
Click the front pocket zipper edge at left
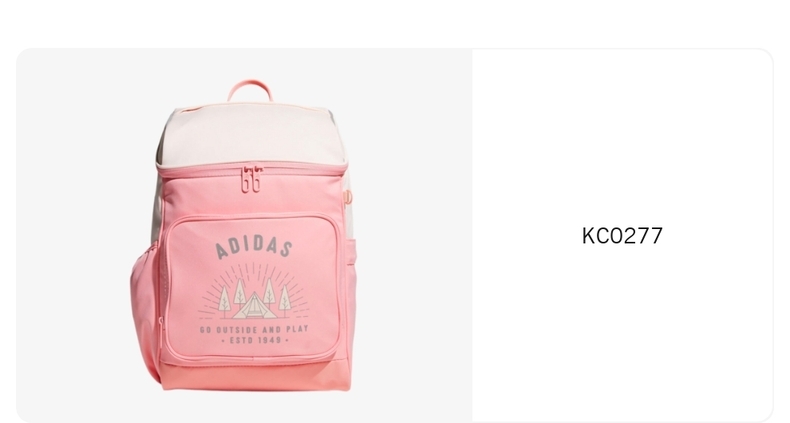(x=163, y=287)
